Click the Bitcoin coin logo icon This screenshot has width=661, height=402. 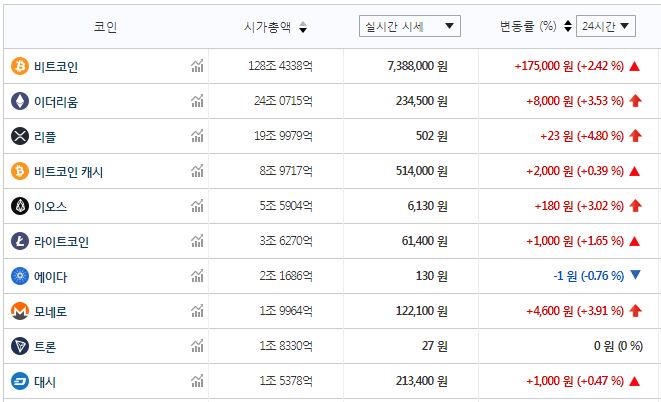(19, 66)
